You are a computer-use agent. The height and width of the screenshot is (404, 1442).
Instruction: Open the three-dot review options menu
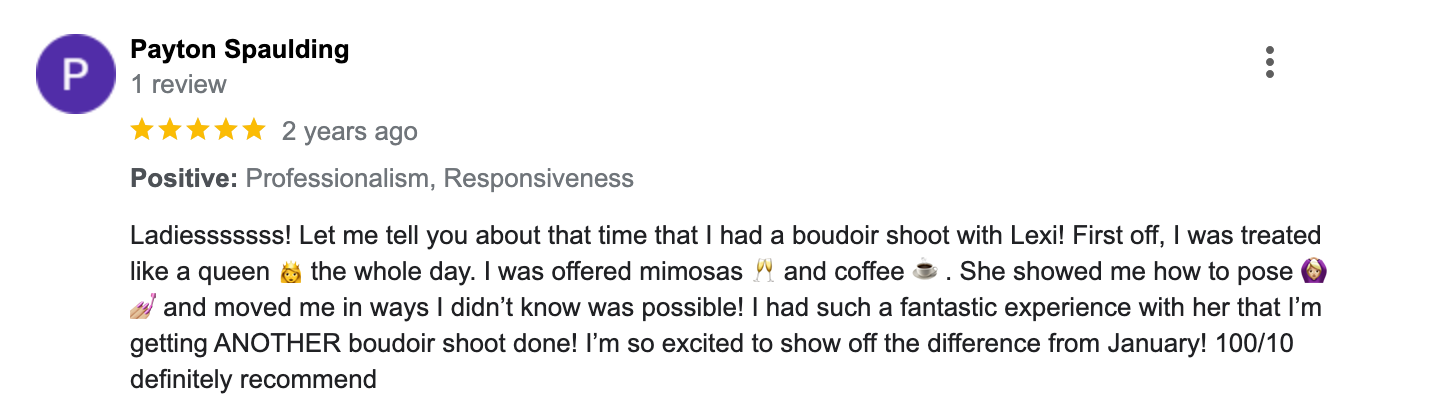click(1269, 62)
